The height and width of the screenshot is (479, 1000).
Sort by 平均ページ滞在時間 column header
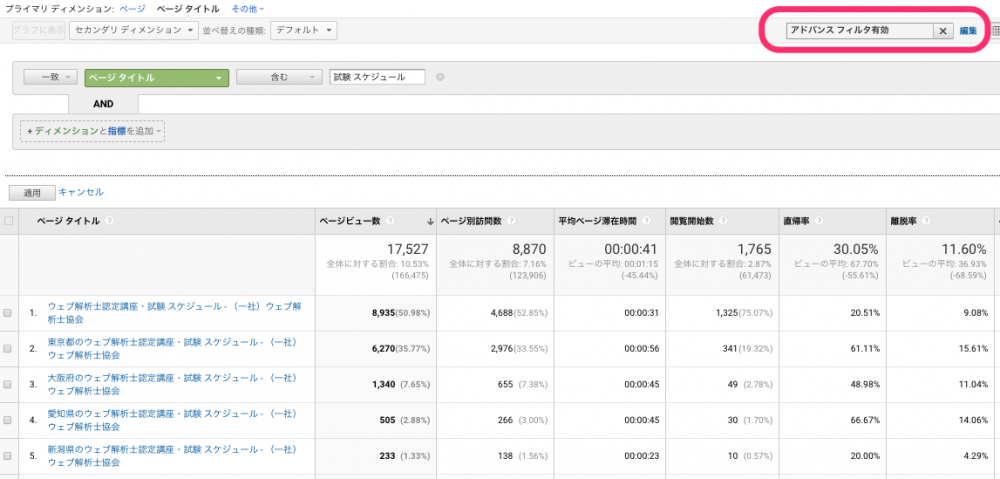click(598, 221)
